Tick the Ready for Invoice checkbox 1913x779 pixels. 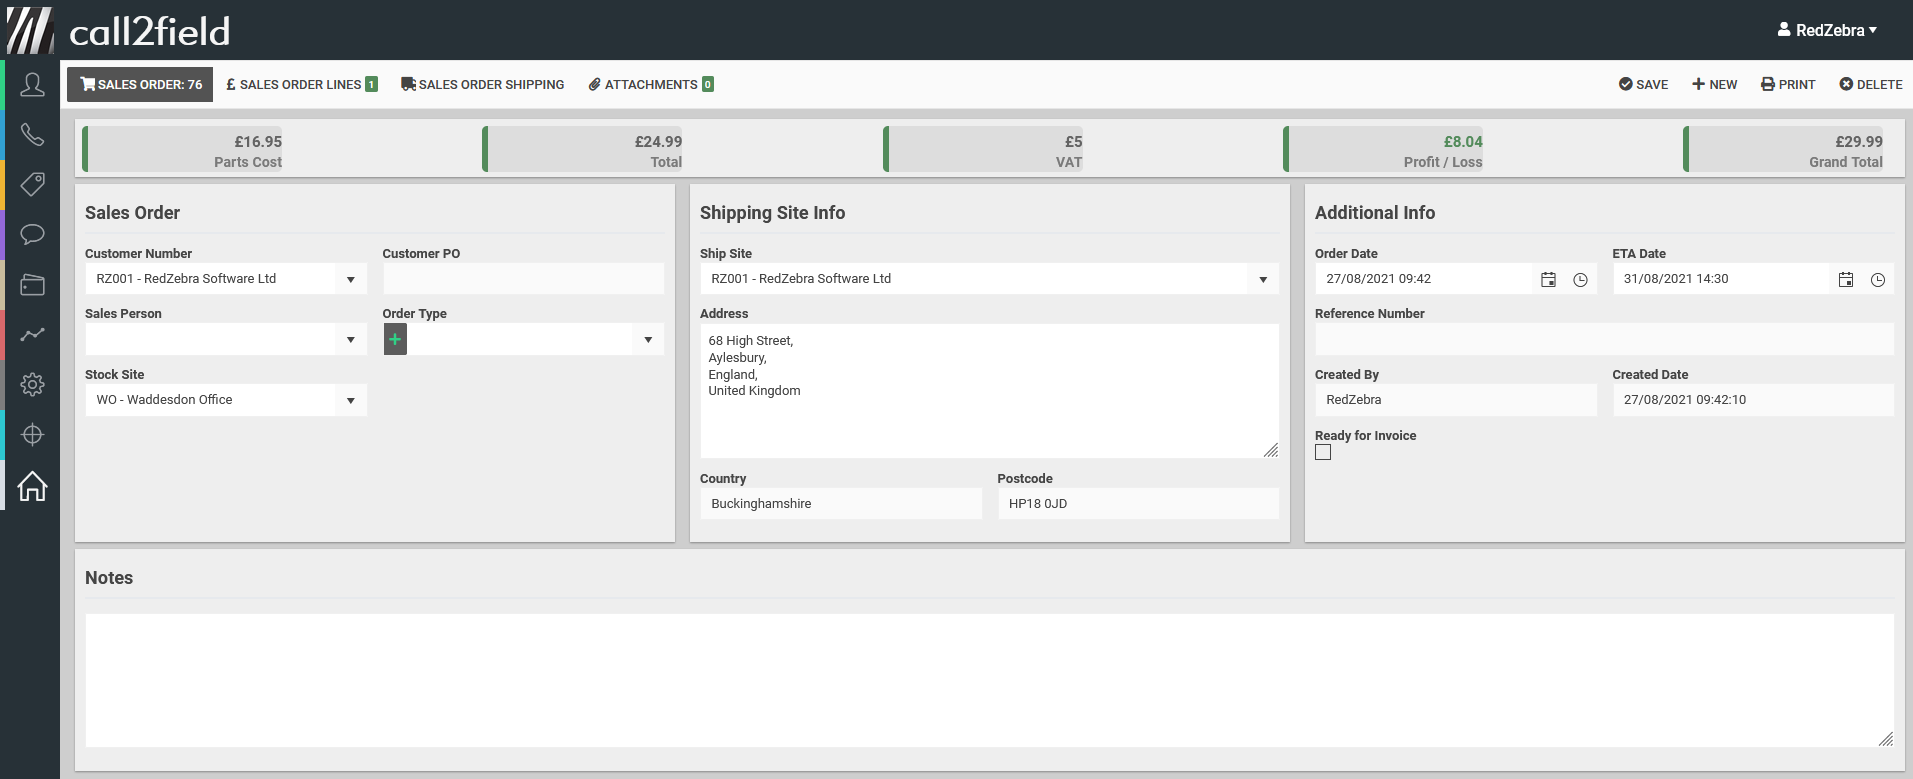click(x=1323, y=453)
